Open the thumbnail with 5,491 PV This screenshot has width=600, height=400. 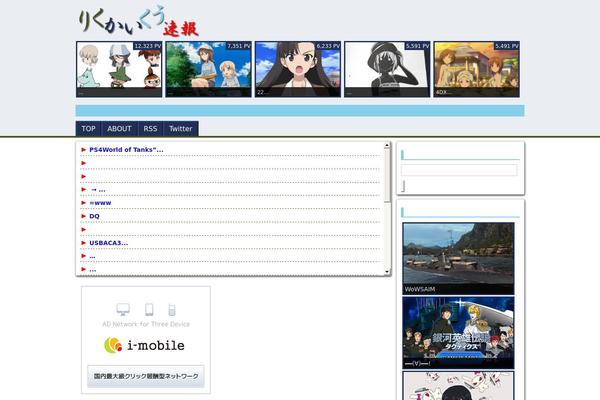(476, 69)
